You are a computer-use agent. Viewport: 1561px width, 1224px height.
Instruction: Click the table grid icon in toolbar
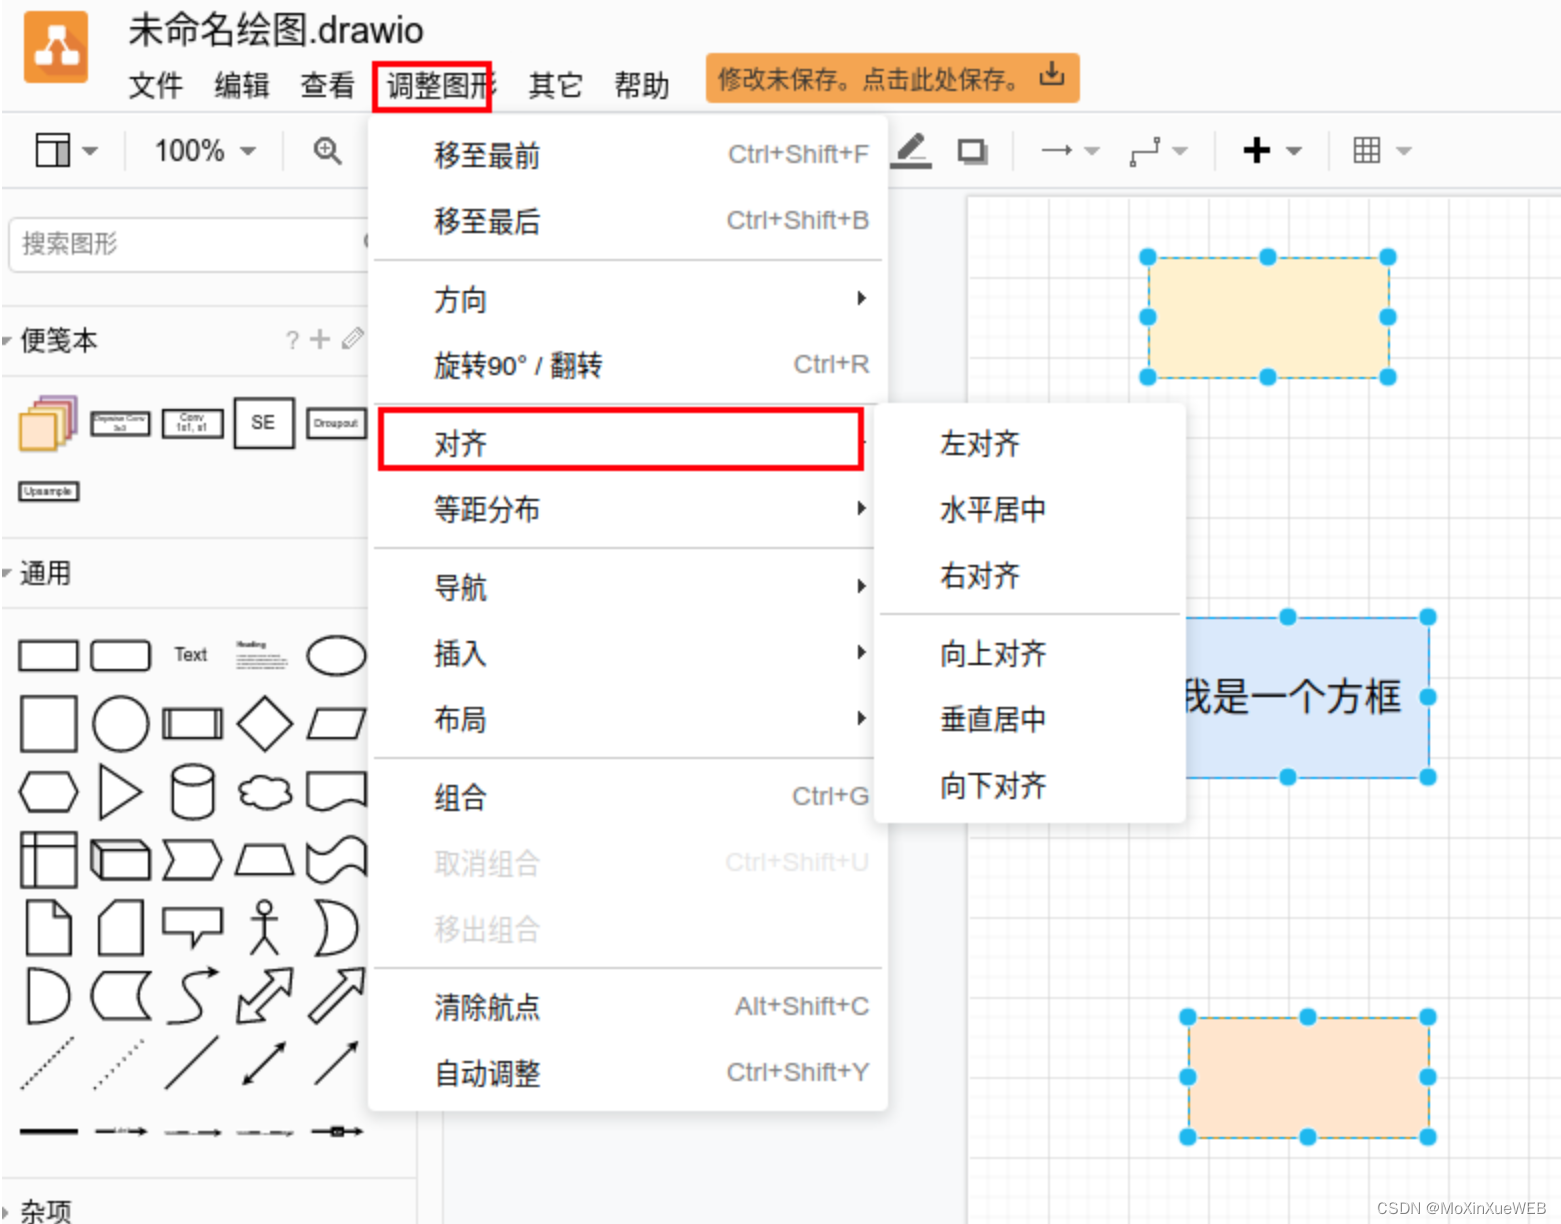[1367, 150]
